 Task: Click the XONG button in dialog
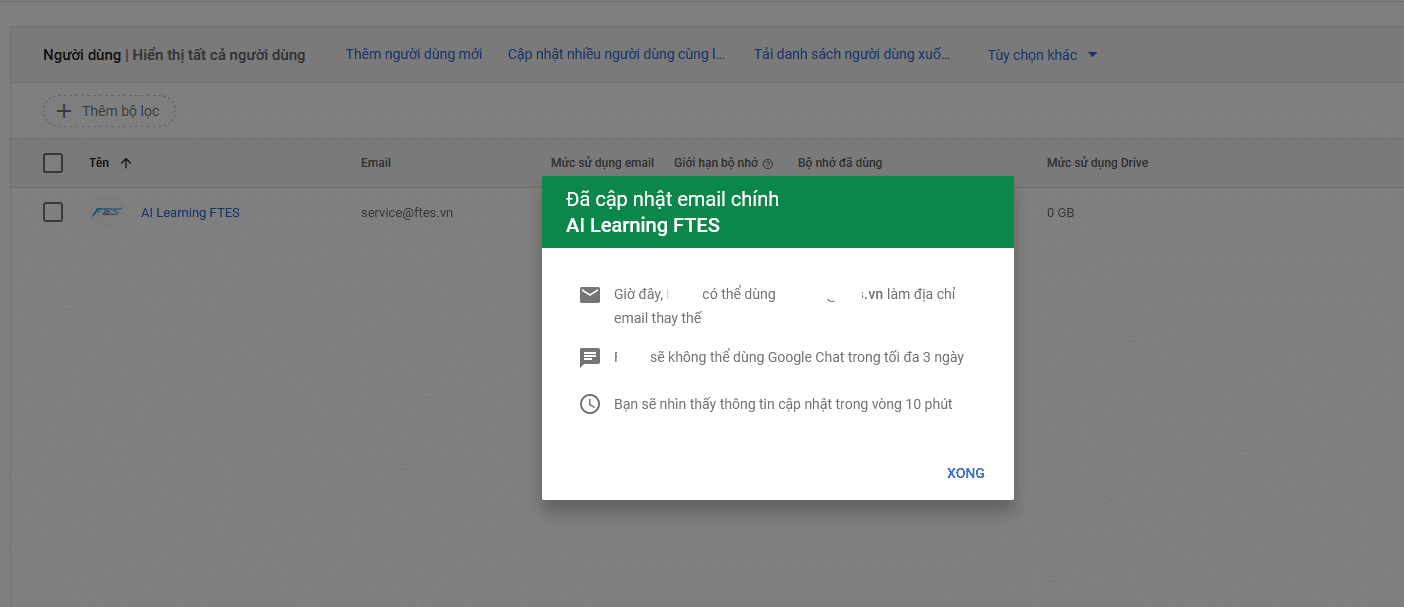(x=965, y=473)
